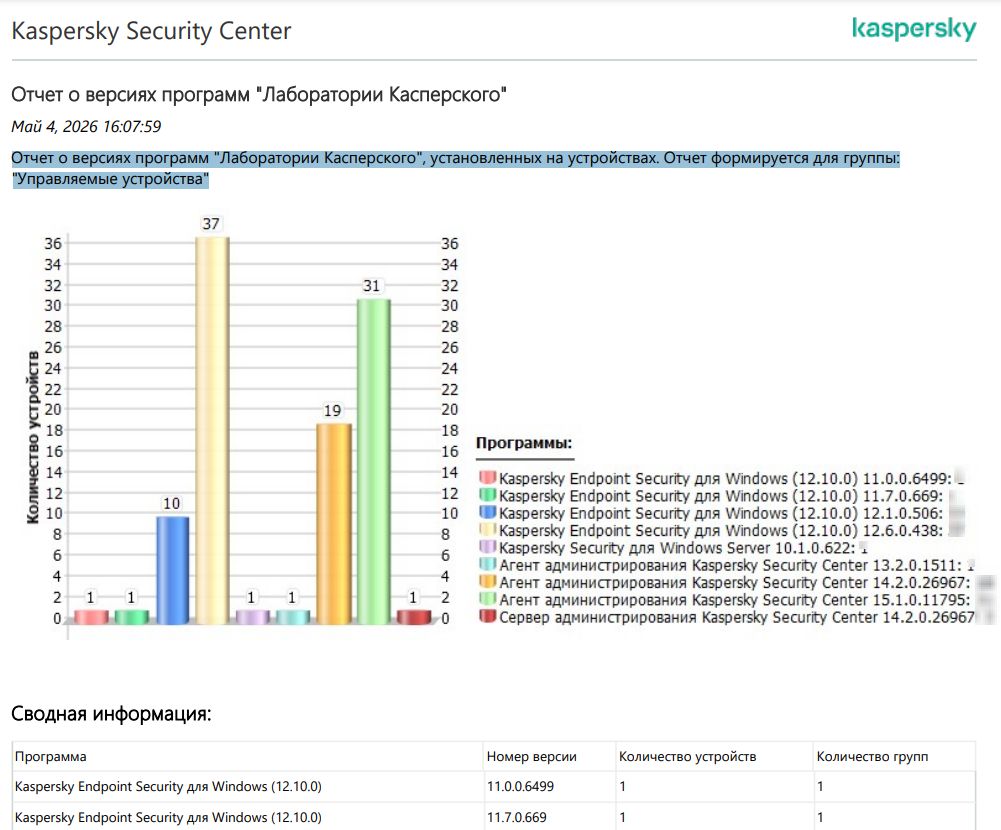Click the 31 value label above the green bar
This screenshot has height=830, width=1001.
(x=372, y=286)
